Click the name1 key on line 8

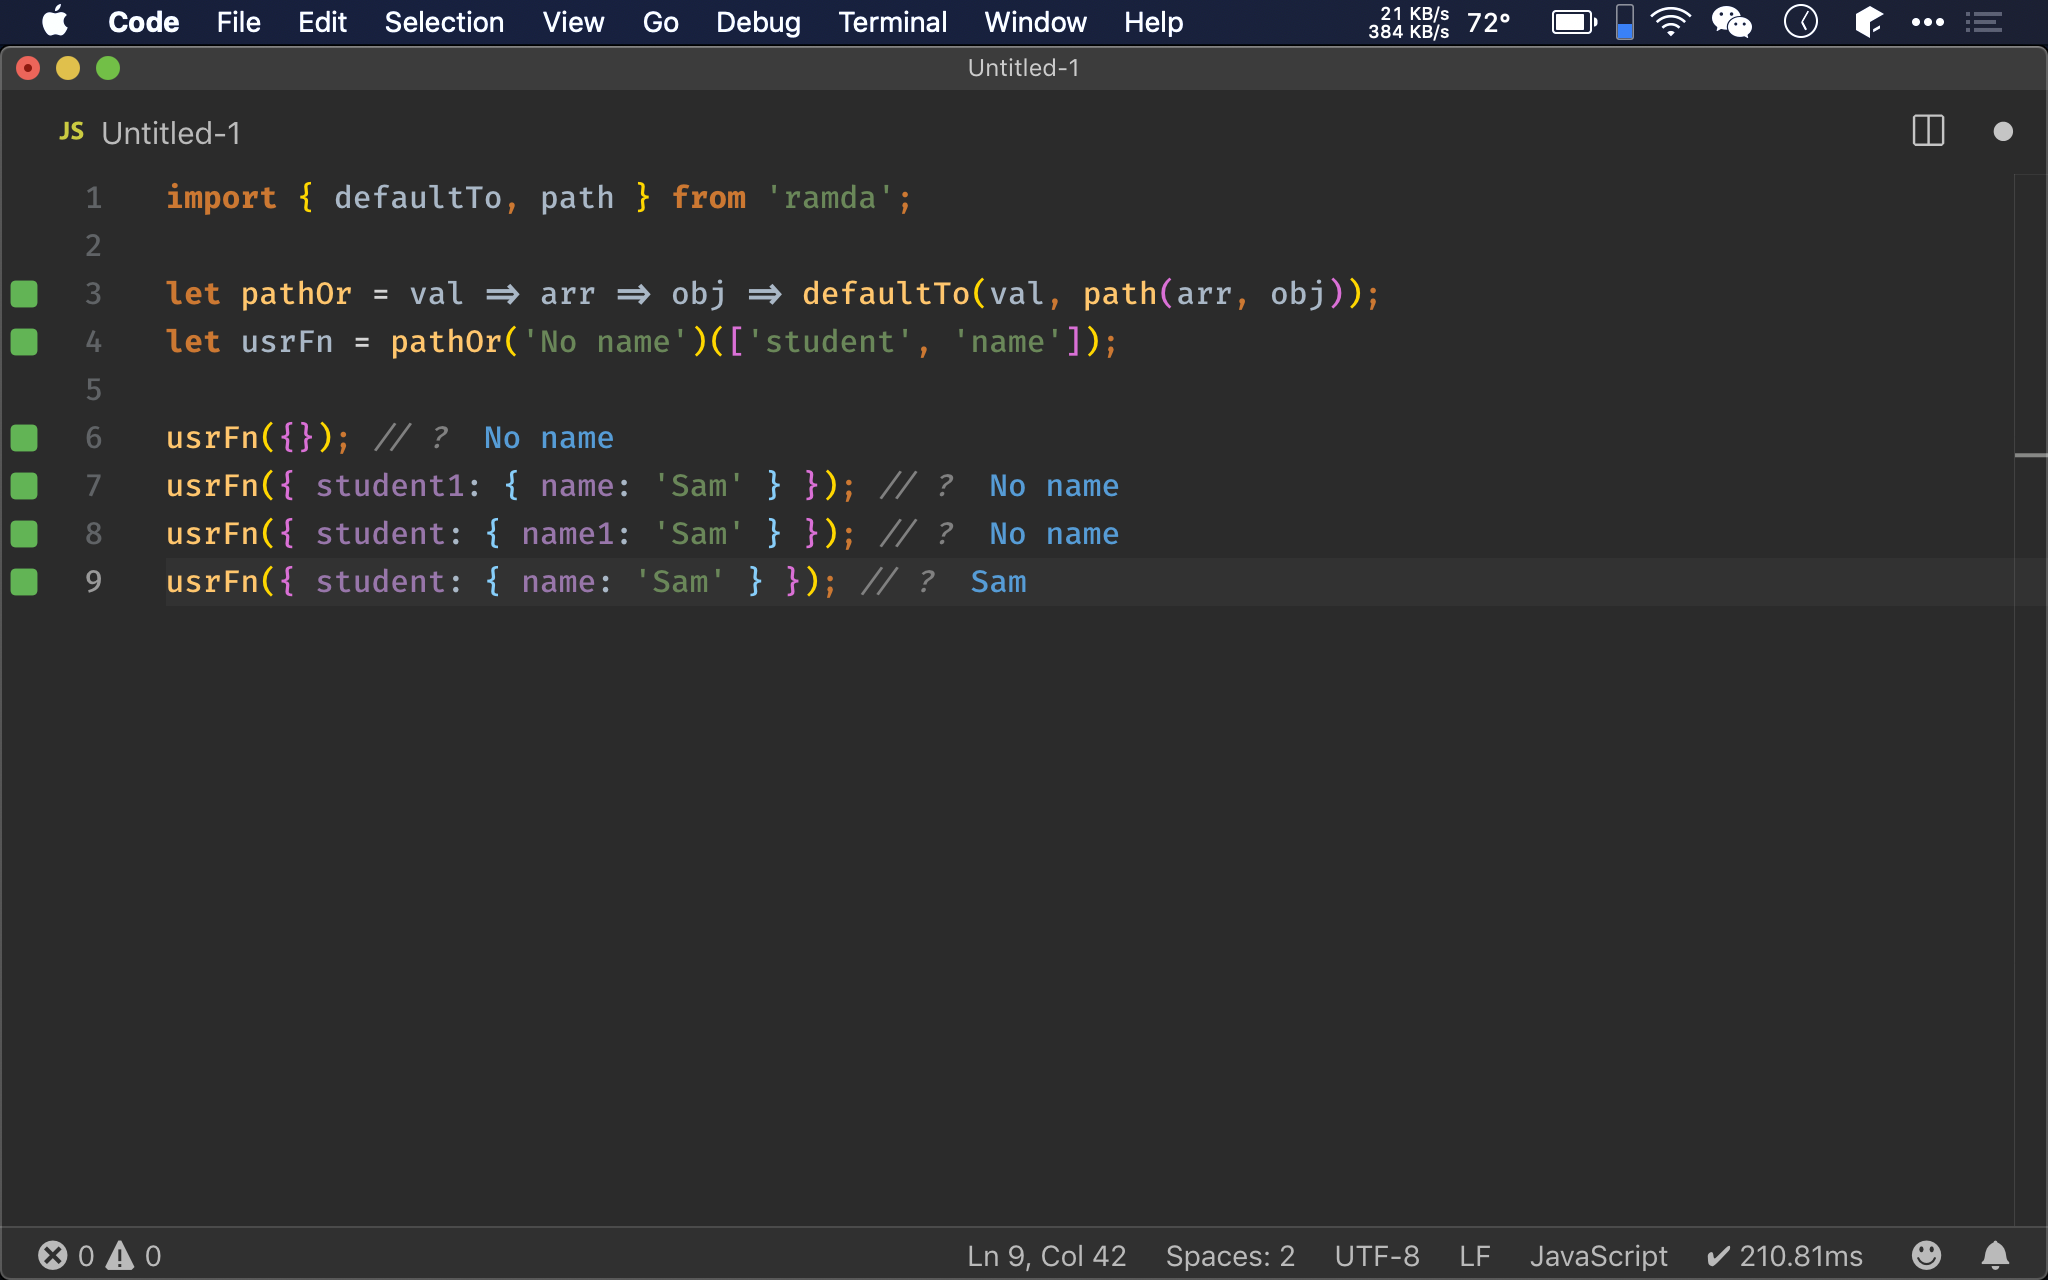pyautogui.click(x=568, y=534)
